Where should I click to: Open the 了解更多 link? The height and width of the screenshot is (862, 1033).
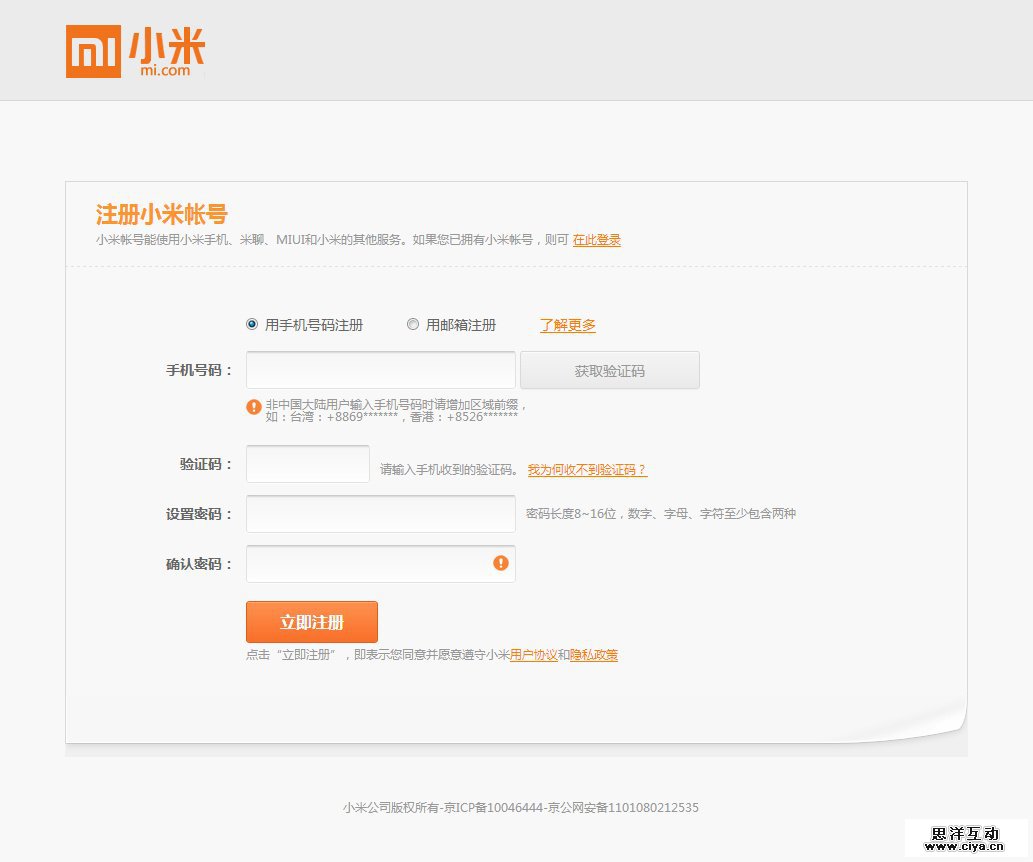(x=568, y=325)
